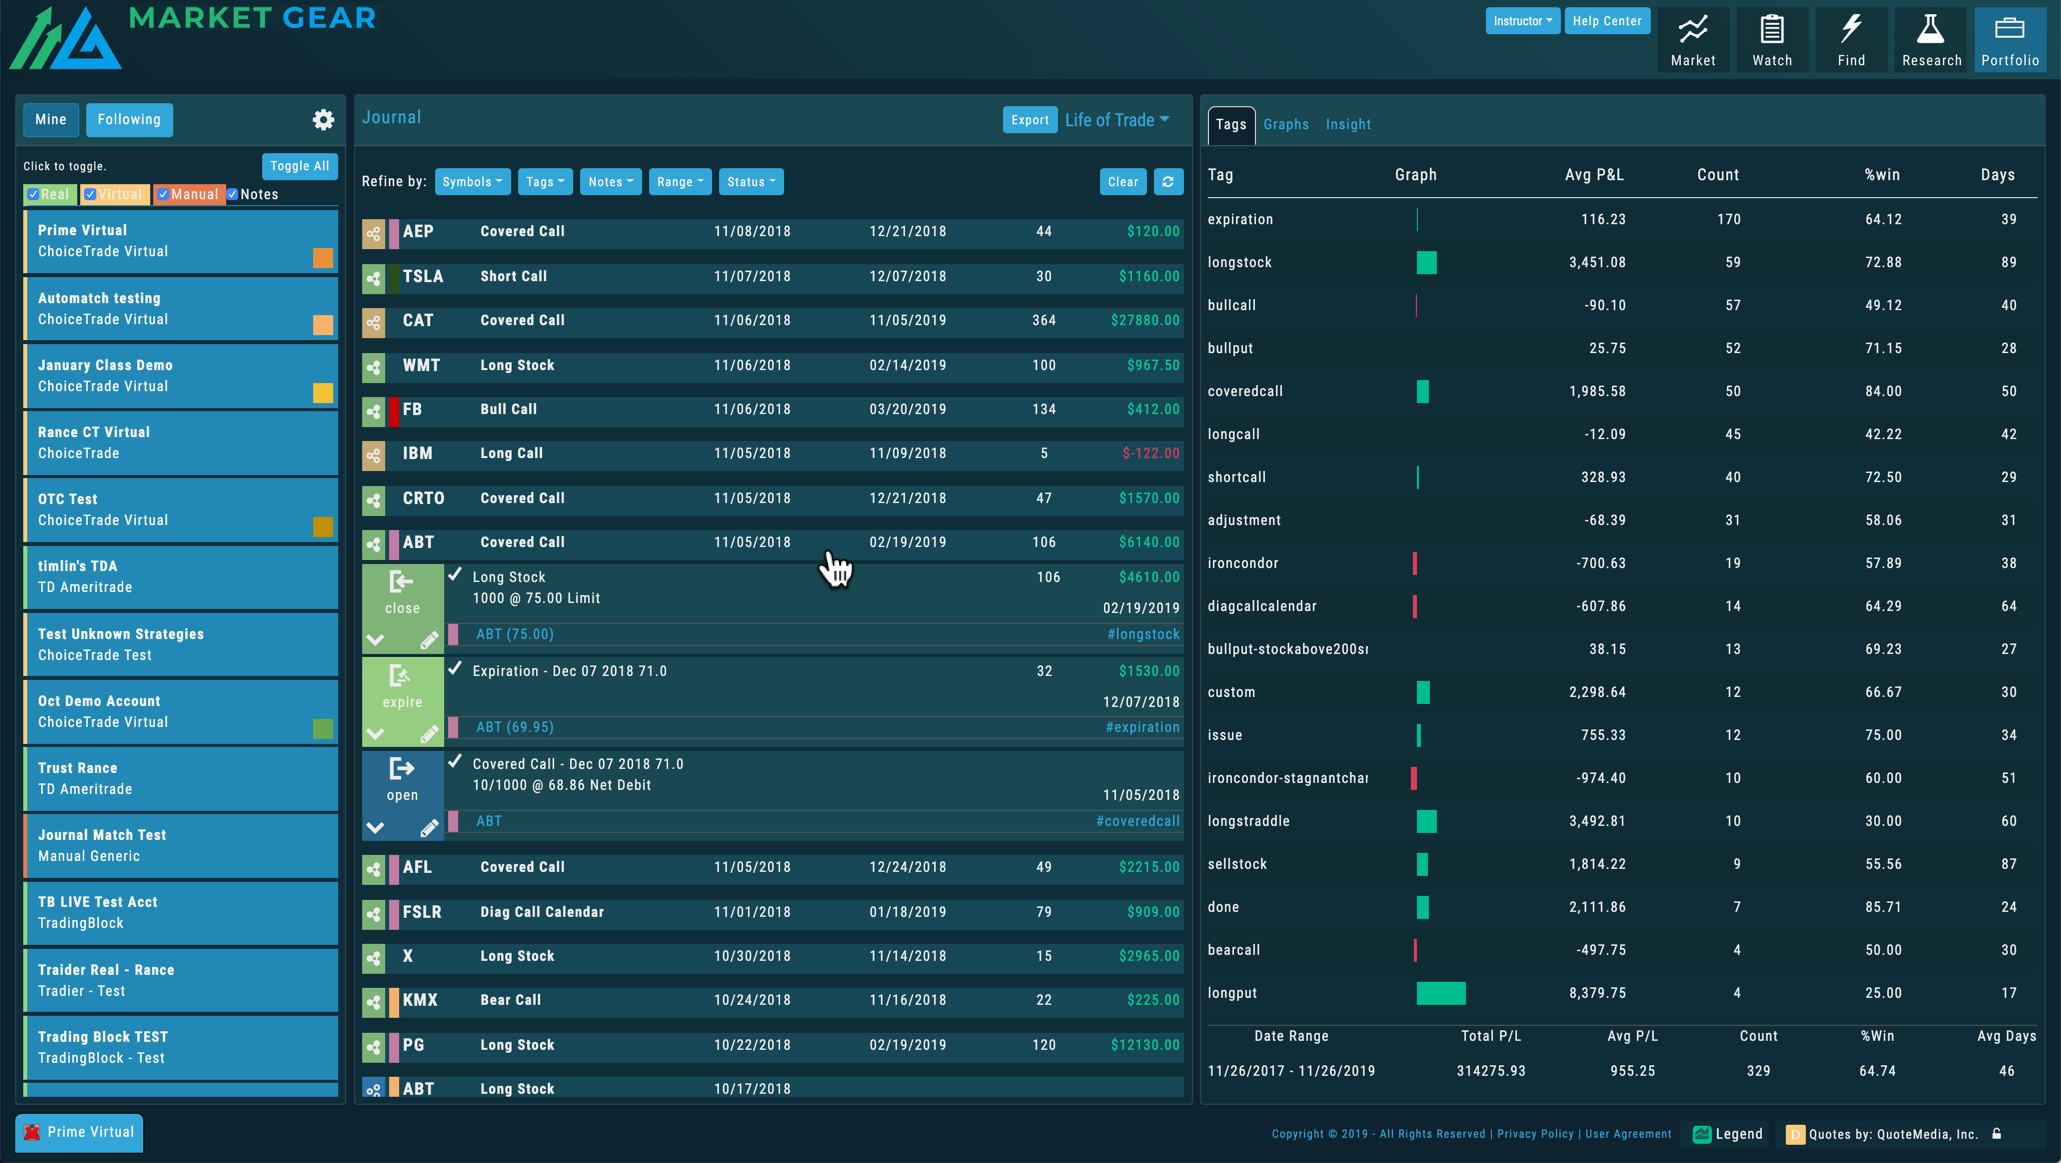Image resolution: width=2061 pixels, height=1163 pixels.
Task: Open the Tags refine dropdown
Action: tap(545, 182)
